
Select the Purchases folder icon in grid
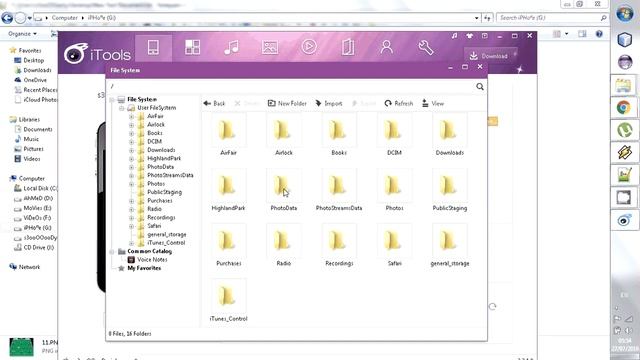coord(228,241)
